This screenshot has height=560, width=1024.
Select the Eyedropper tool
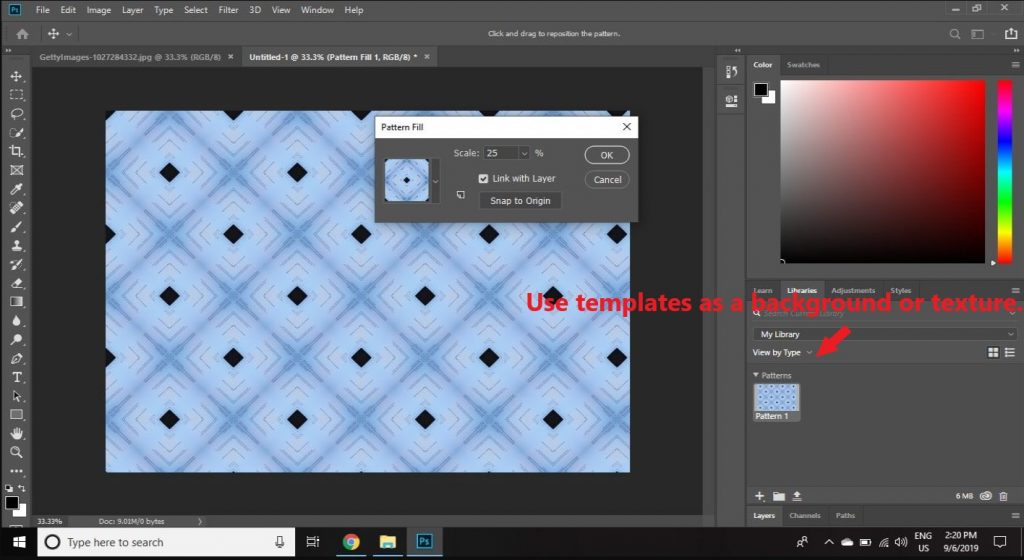point(16,189)
